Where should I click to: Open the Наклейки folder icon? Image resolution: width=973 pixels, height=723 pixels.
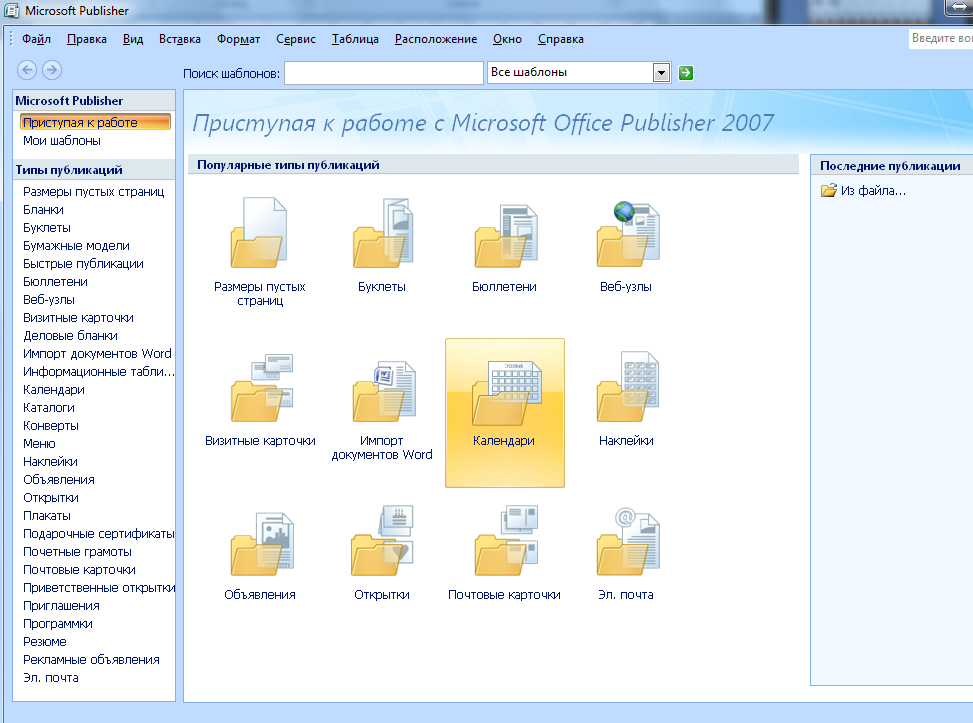tap(627, 387)
